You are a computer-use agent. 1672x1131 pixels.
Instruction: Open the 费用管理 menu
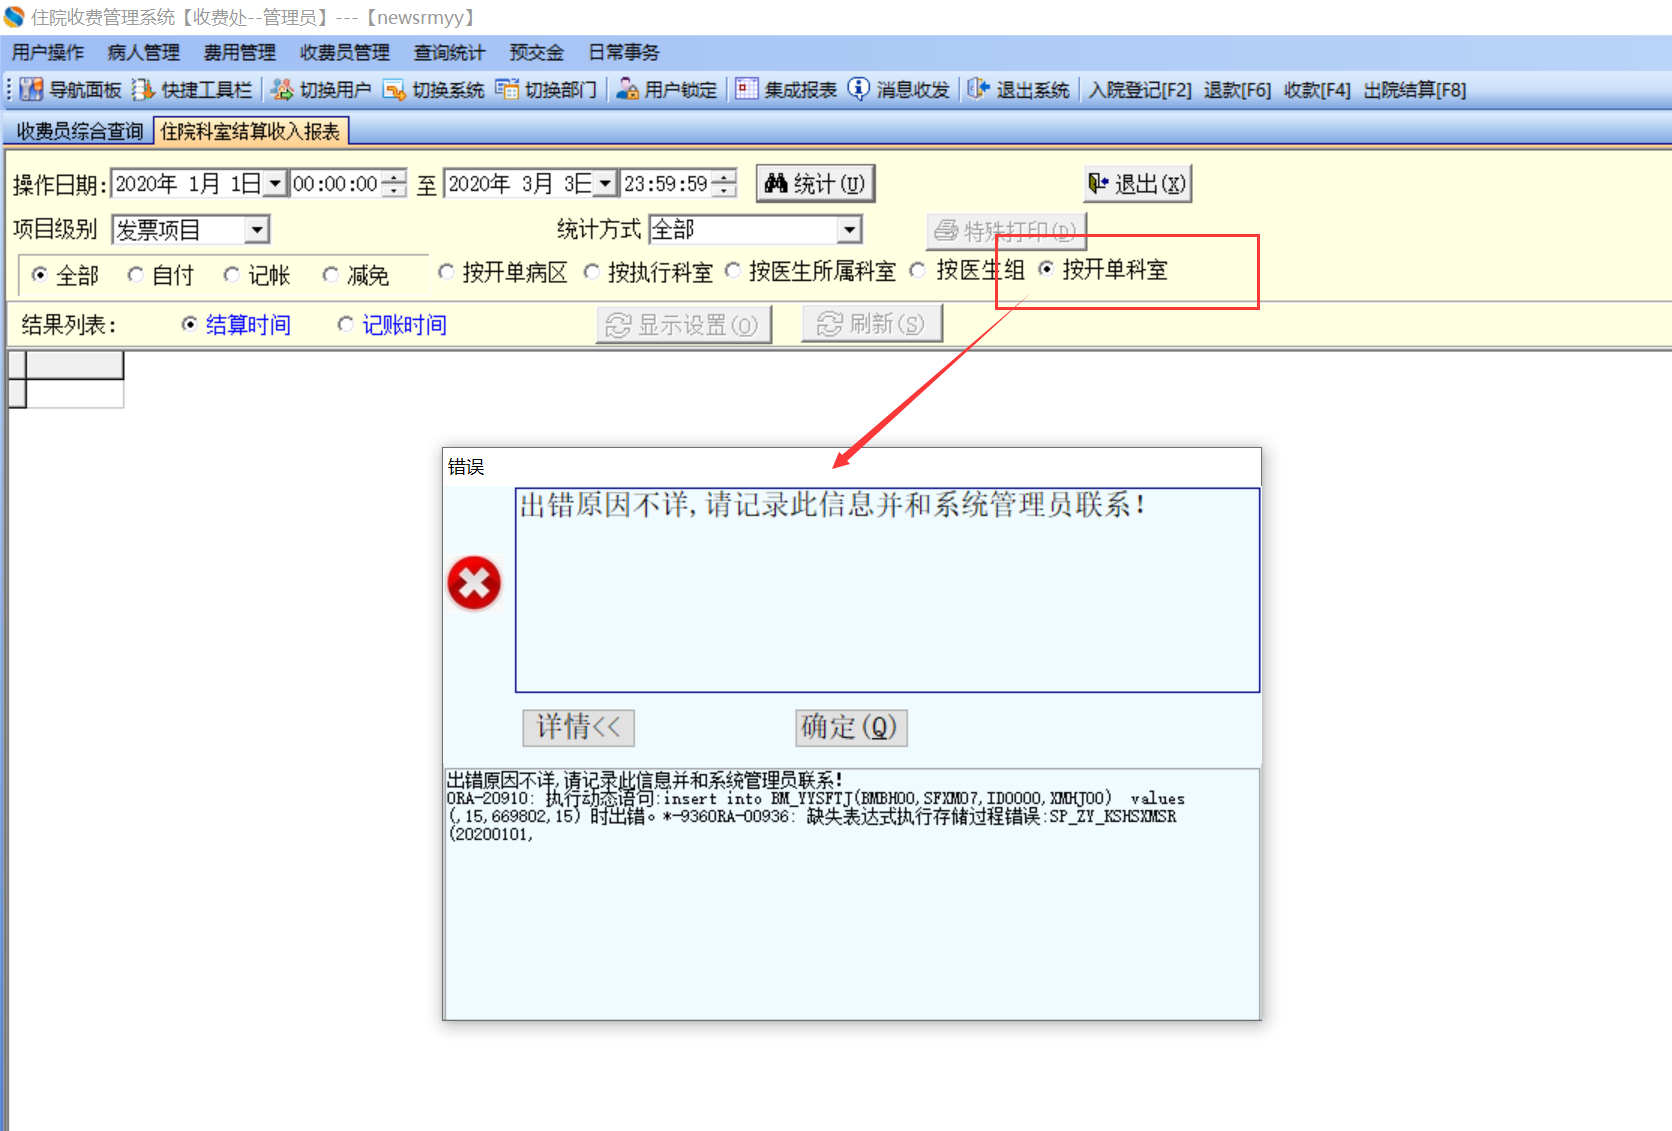240,53
